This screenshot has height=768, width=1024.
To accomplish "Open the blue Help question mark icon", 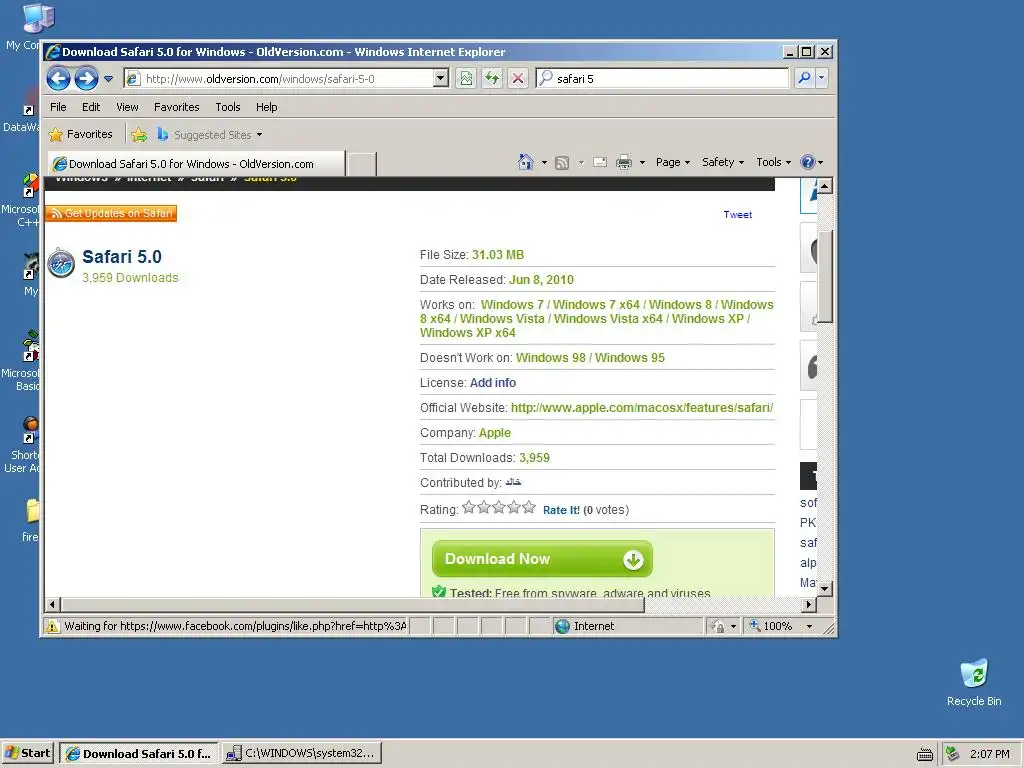I will coord(808,162).
